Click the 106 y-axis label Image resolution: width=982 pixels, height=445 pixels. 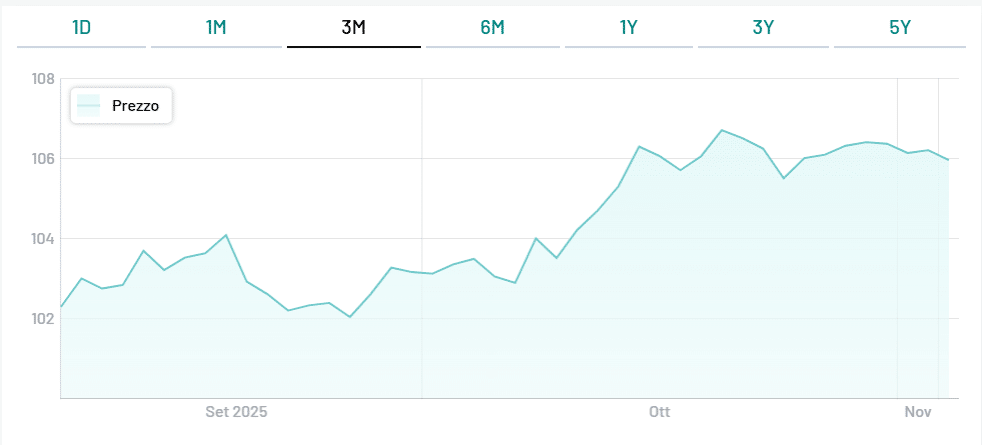(x=42, y=159)
